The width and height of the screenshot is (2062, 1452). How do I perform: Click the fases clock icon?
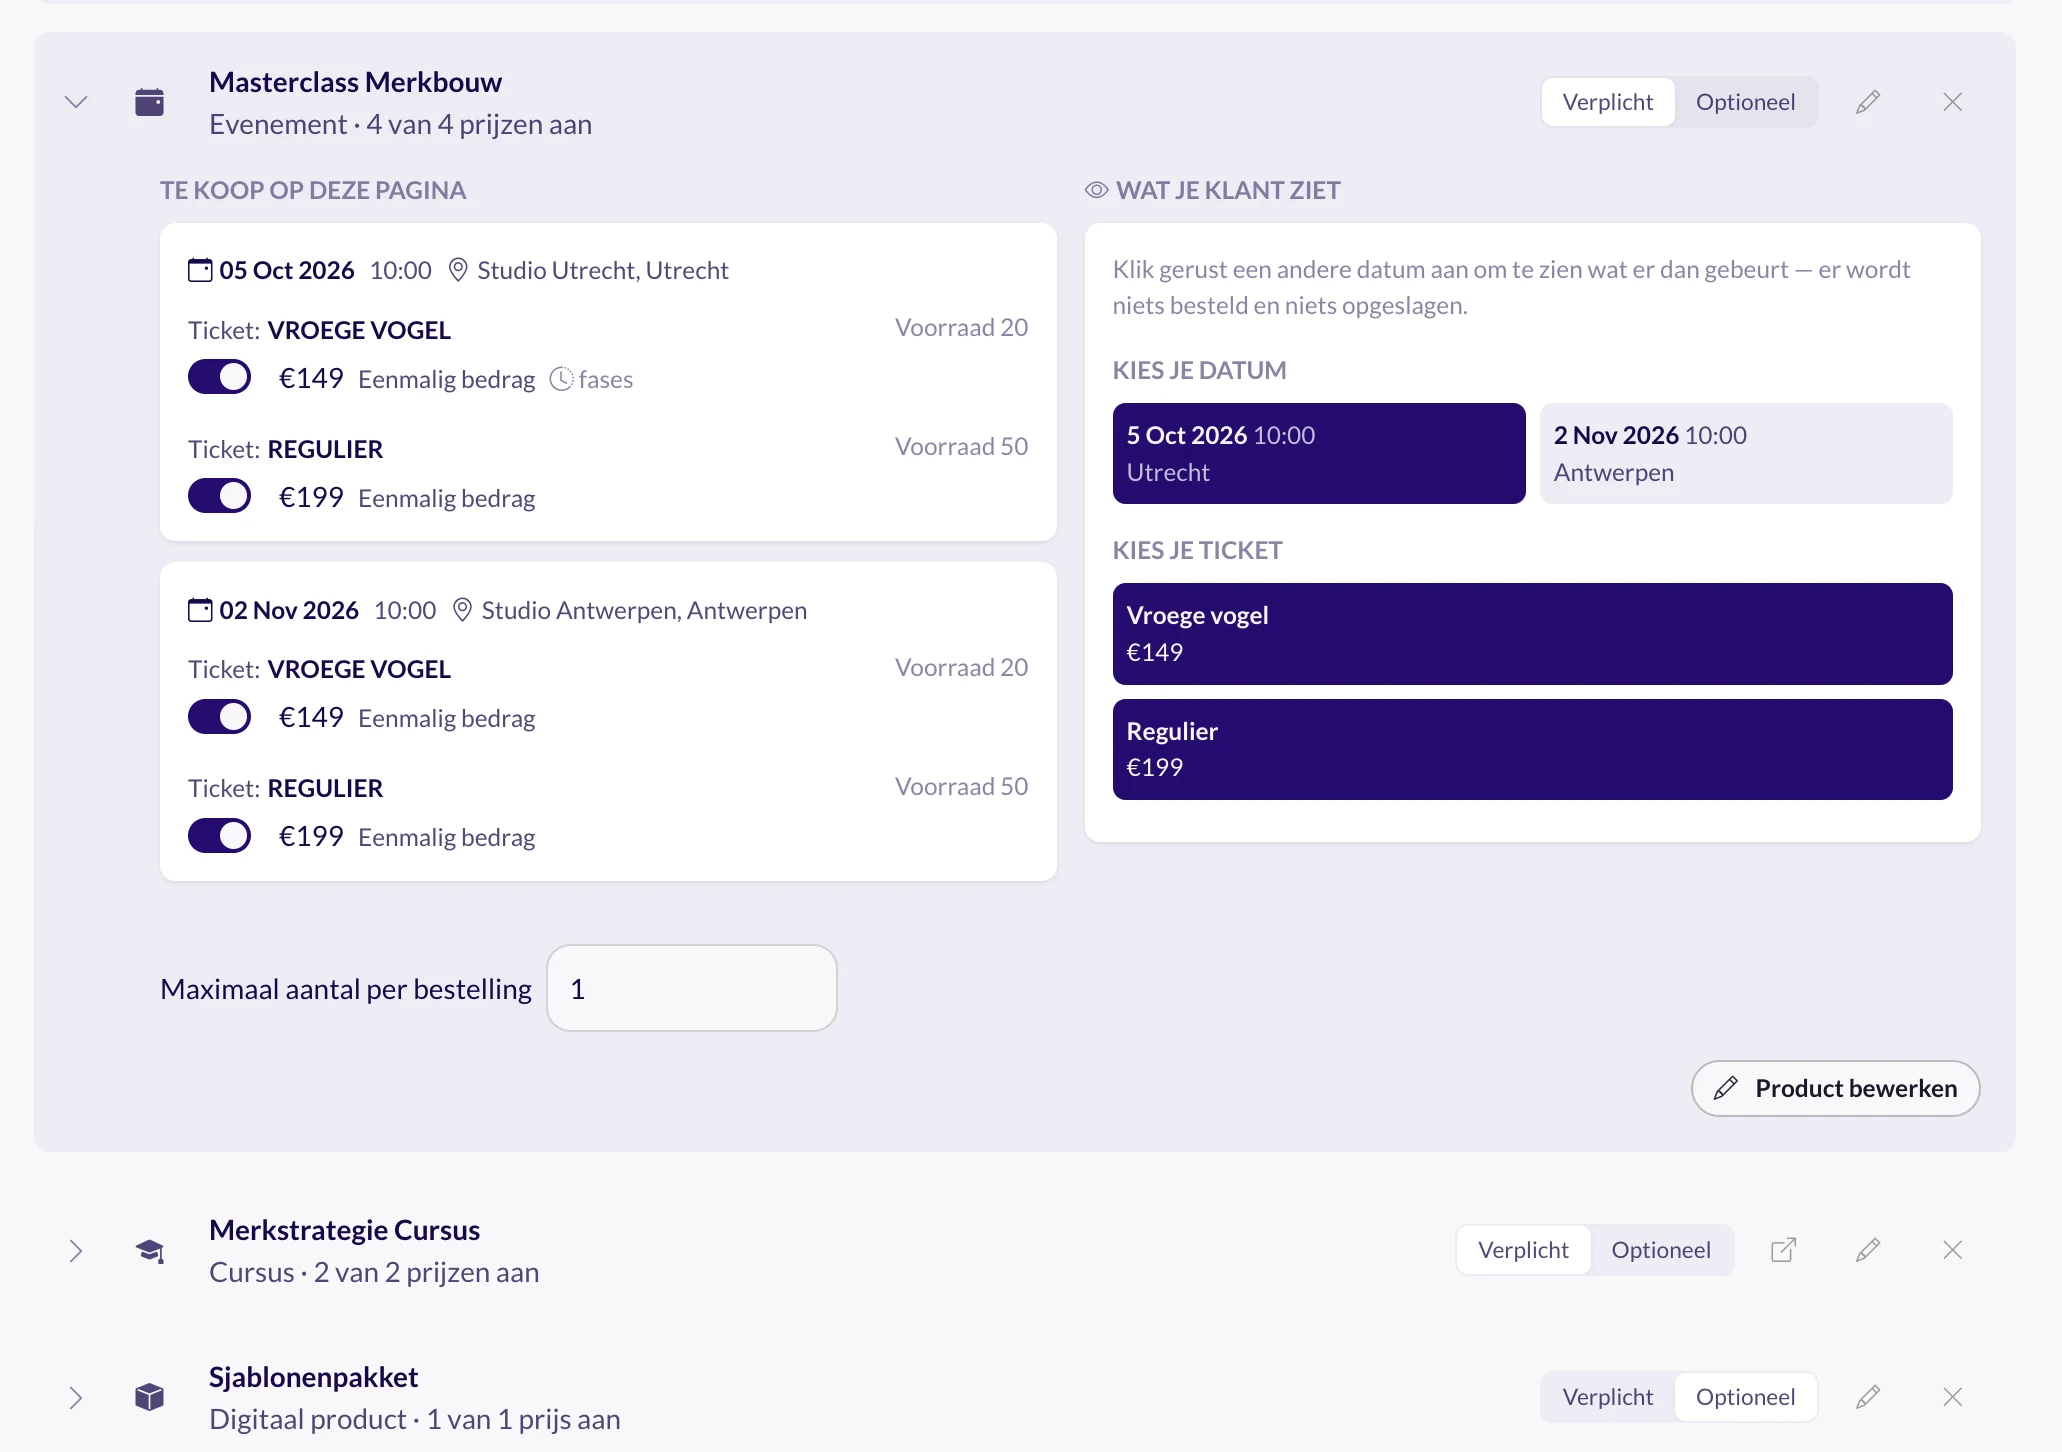click(562, 379)
